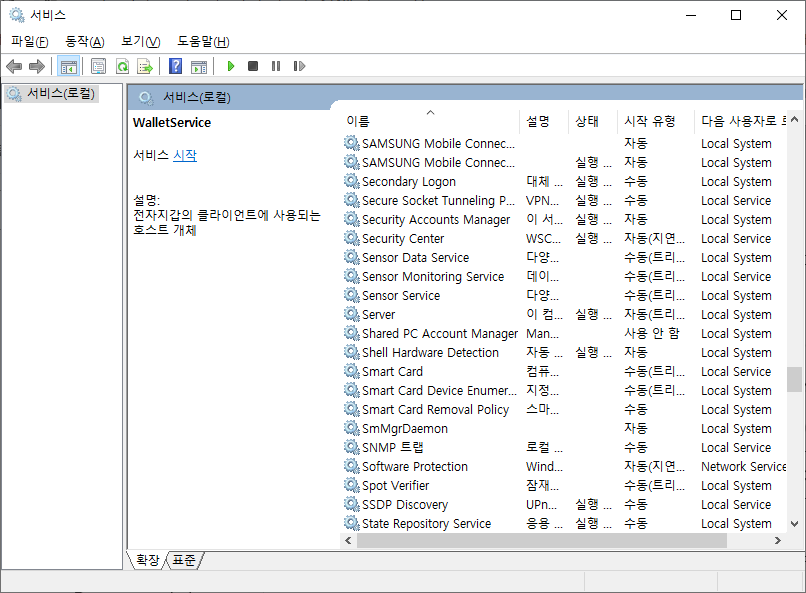806x593 pixels.
Task: Click the horizontal scrollbar right arrow
Action: 778,541
